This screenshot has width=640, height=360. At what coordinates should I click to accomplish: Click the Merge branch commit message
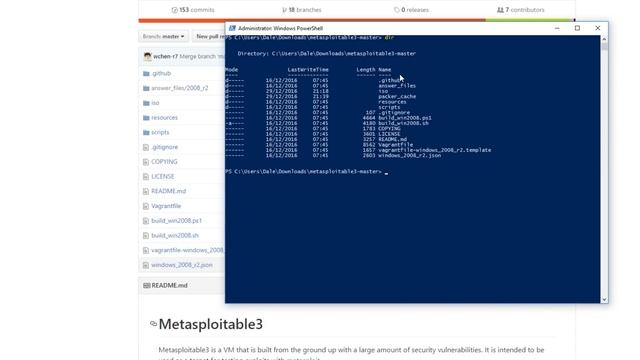[x=202, y=56]
